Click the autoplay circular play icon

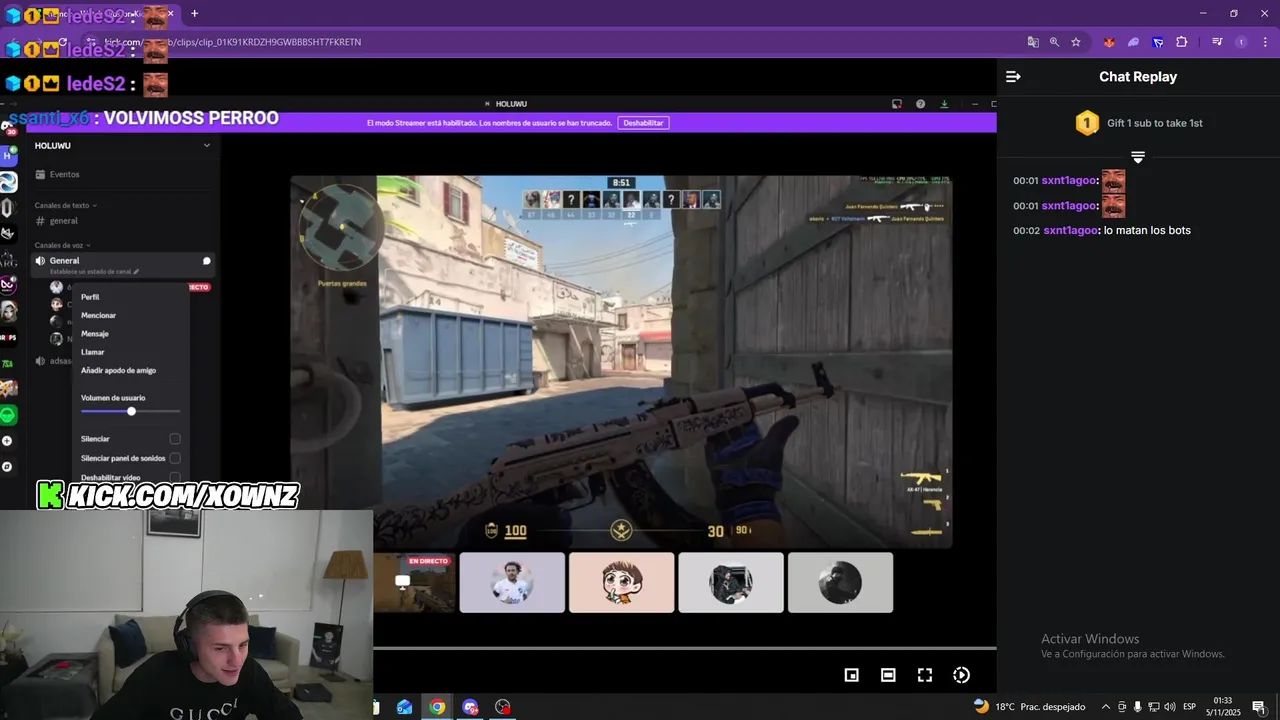pyautogui.click(x=961, y=675)
